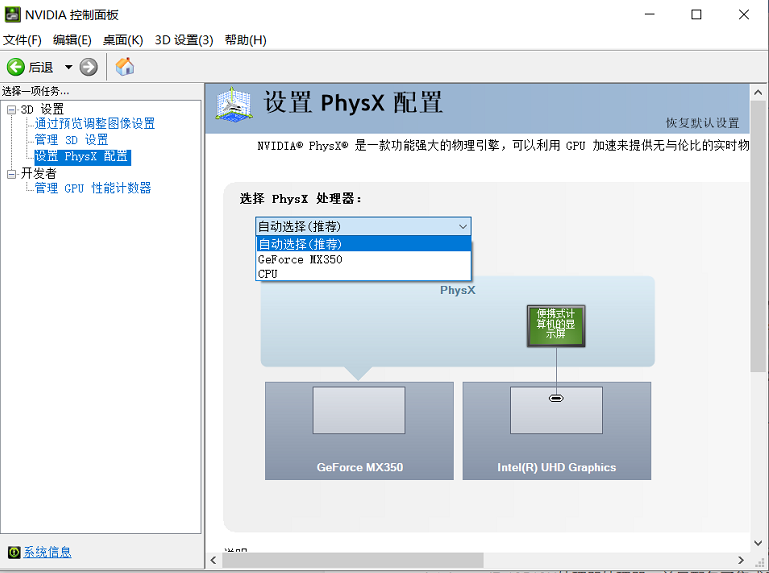This screenshot has height=573, width=769.
Task: Open the 桌面(K) menu
Action: pos(123,40)
